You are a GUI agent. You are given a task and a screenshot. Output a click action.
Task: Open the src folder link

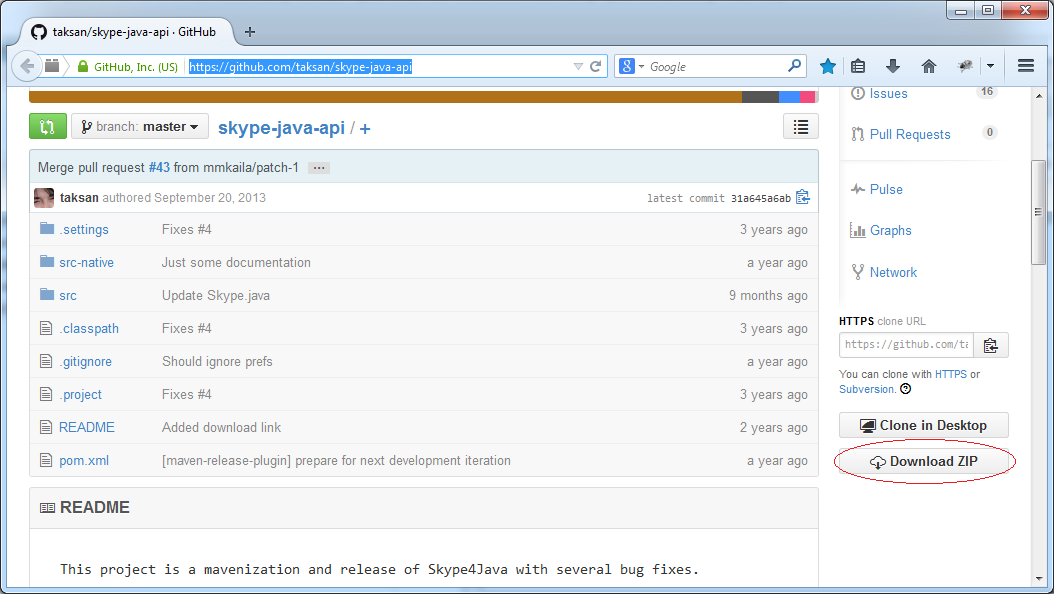[68, 296]
